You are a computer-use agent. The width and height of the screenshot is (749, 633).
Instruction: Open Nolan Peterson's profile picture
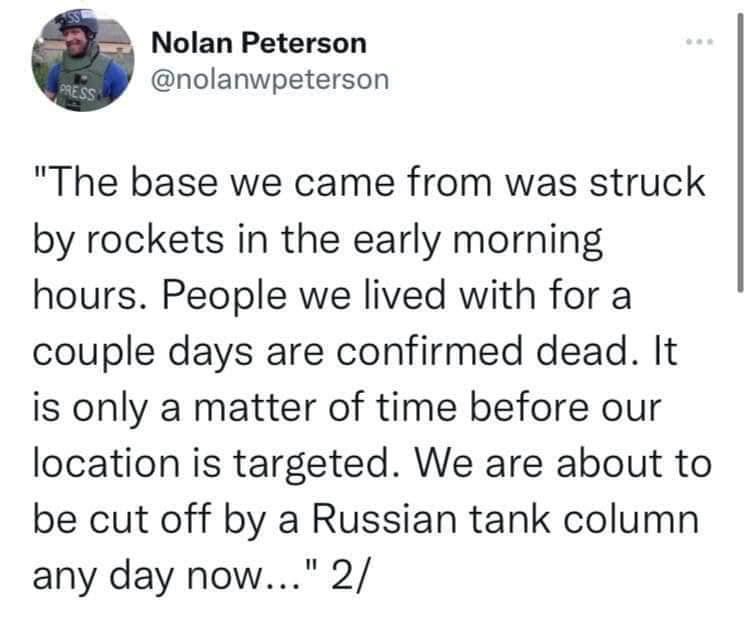(83, 61)
